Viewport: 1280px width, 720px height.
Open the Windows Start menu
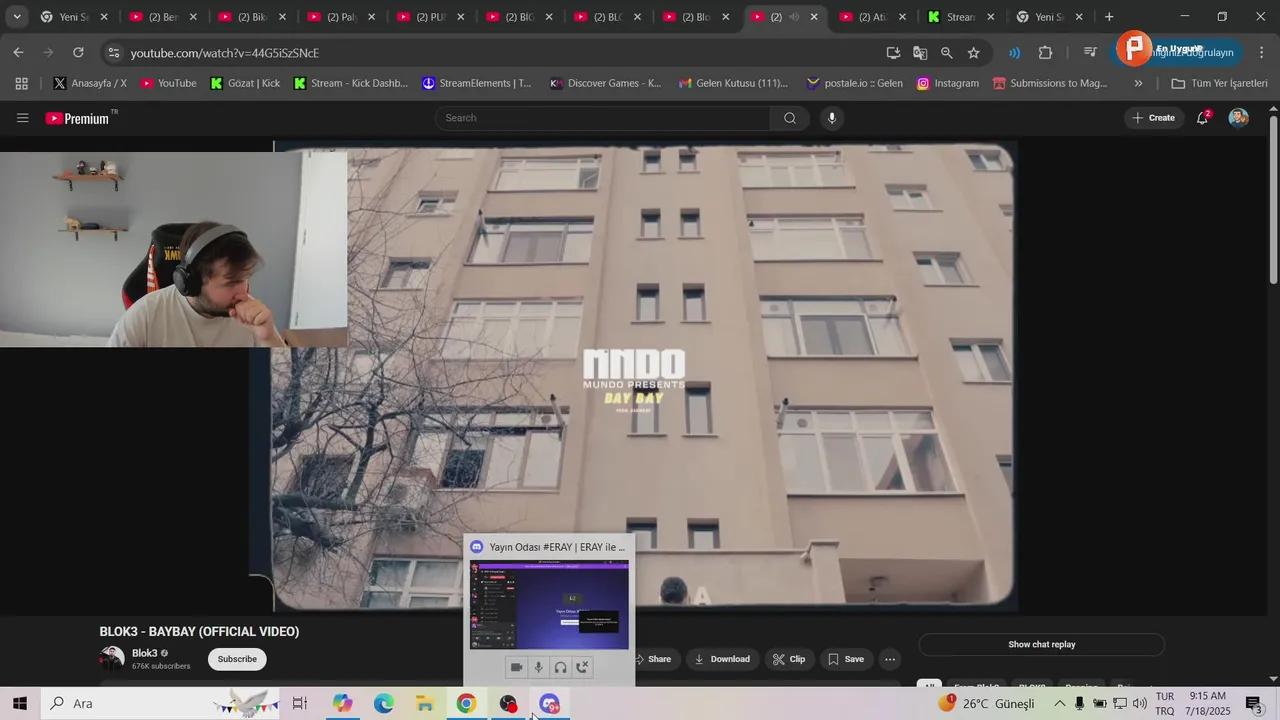tap(19, 703)
